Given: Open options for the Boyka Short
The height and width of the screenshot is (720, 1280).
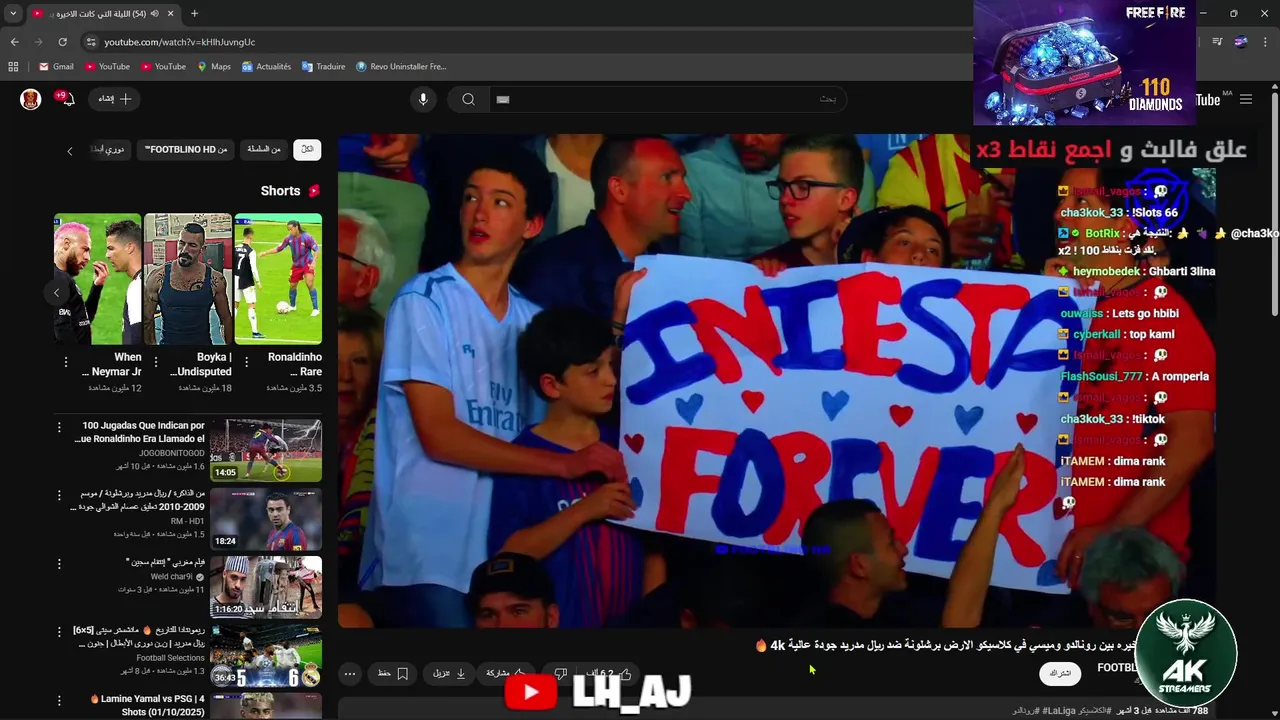Looking at the screenshot, I should click(156, 362).
